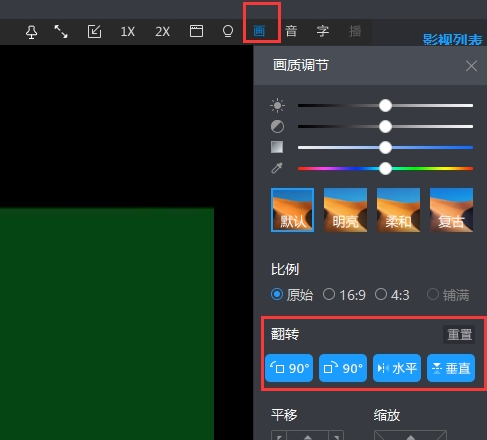Image resolution: width=487 pixels, height=440 pixels.
Task: Switch to mini mode with the arrow-in-box icon
Action: tap(94, 32)
